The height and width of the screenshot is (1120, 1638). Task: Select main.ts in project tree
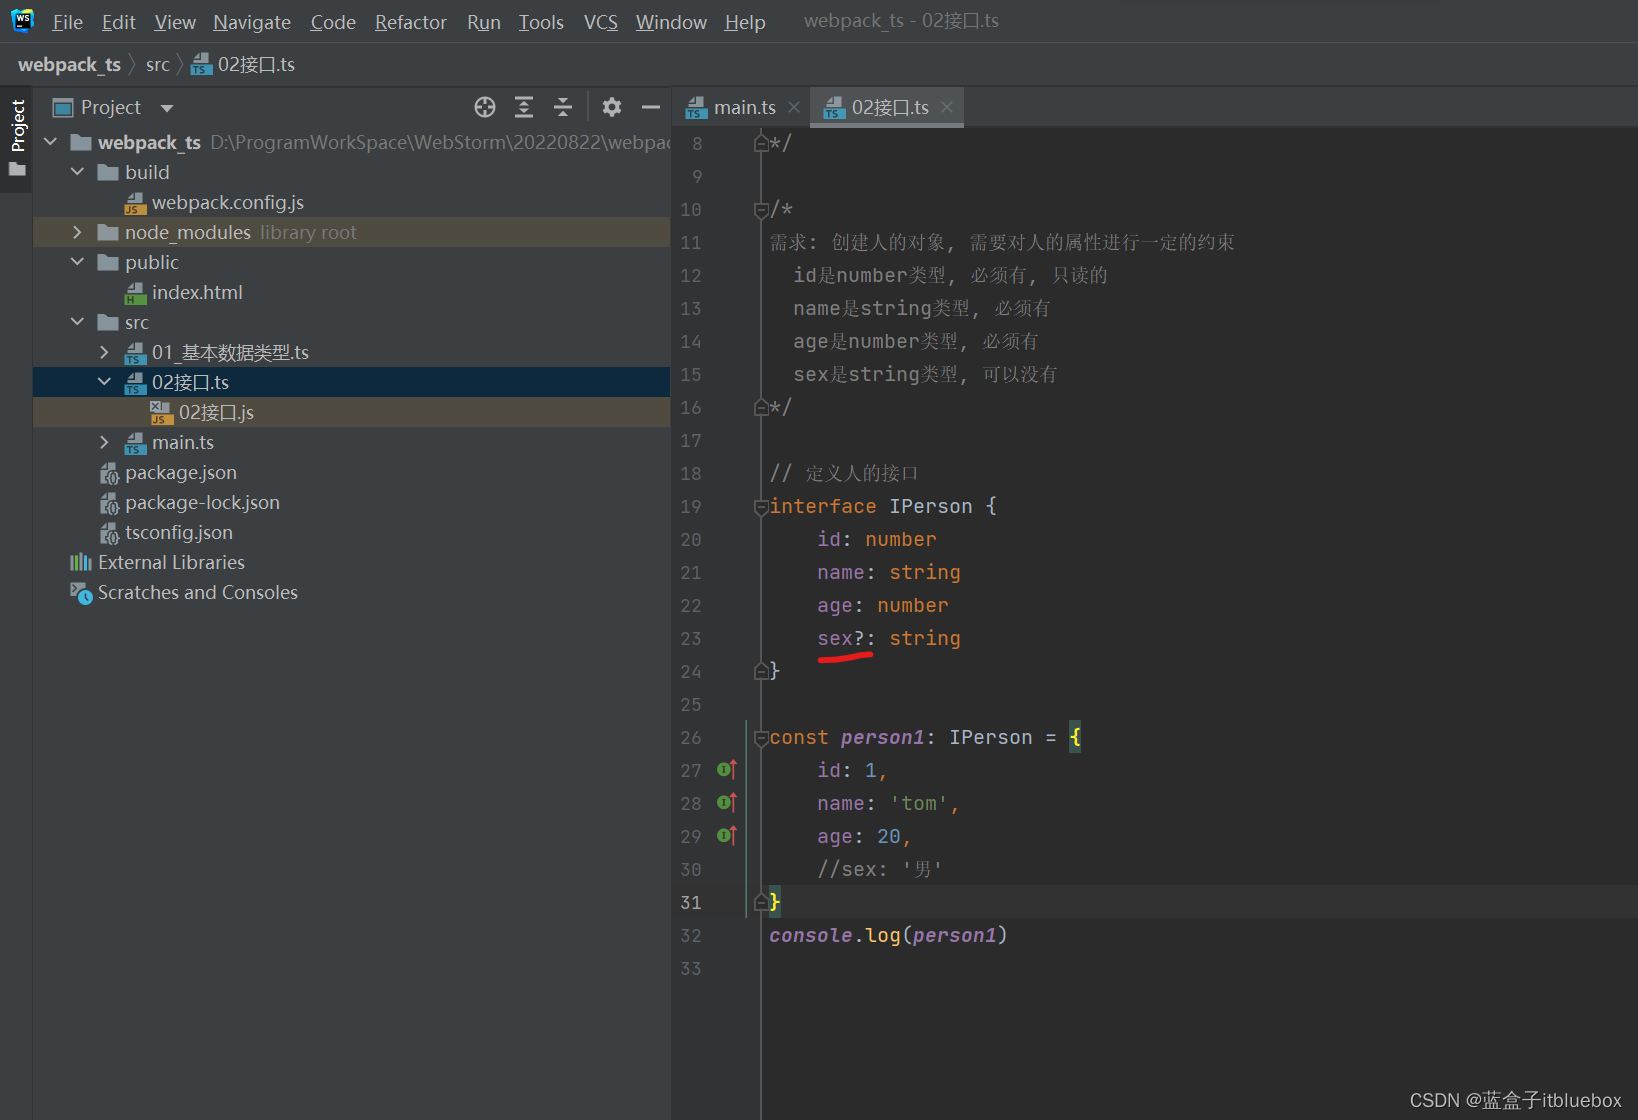(x=169, y=442)
